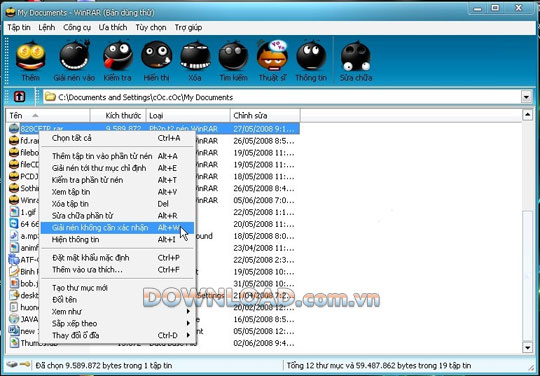The image size is (540, 376).
Task: Expand the Xem như submenu
Action: click(188, 311)
